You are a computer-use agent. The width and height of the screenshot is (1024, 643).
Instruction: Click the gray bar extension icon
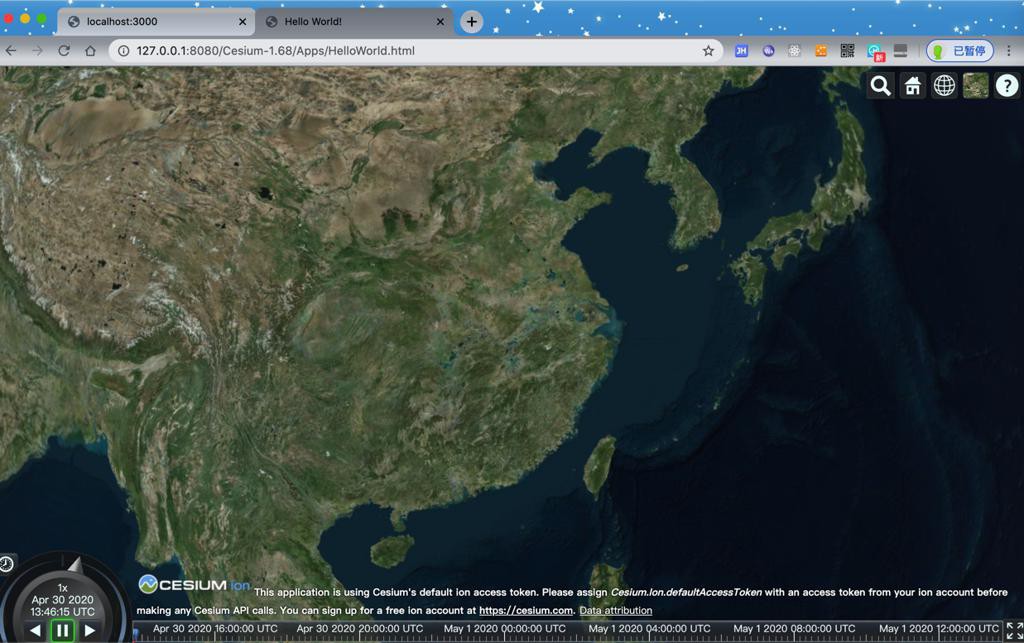[901, 50]
